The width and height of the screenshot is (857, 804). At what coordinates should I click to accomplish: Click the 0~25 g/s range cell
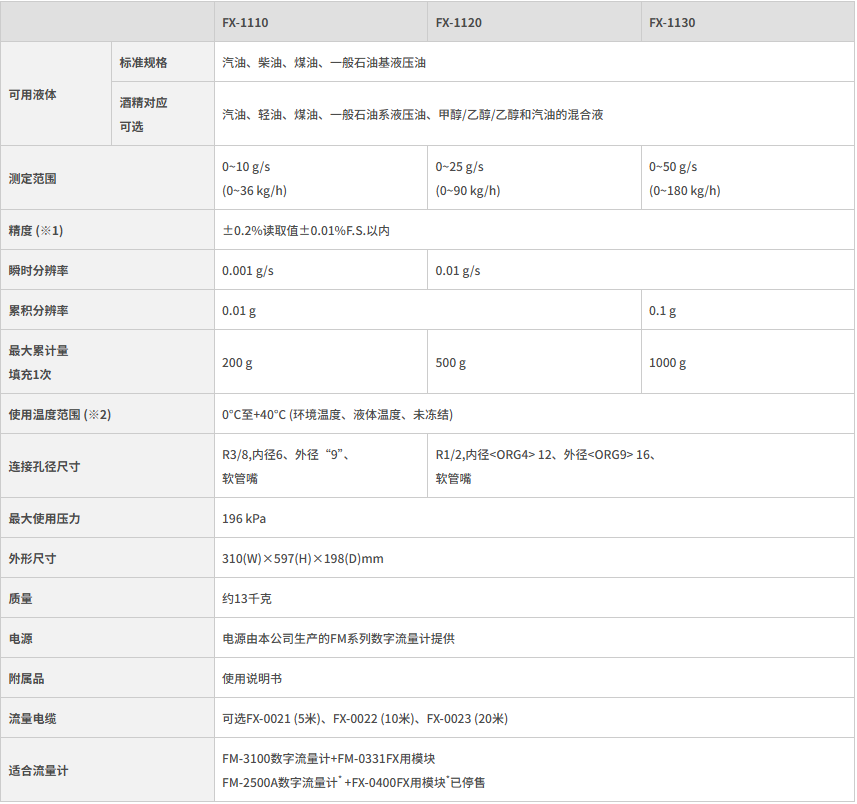click(x=534, y=178)
